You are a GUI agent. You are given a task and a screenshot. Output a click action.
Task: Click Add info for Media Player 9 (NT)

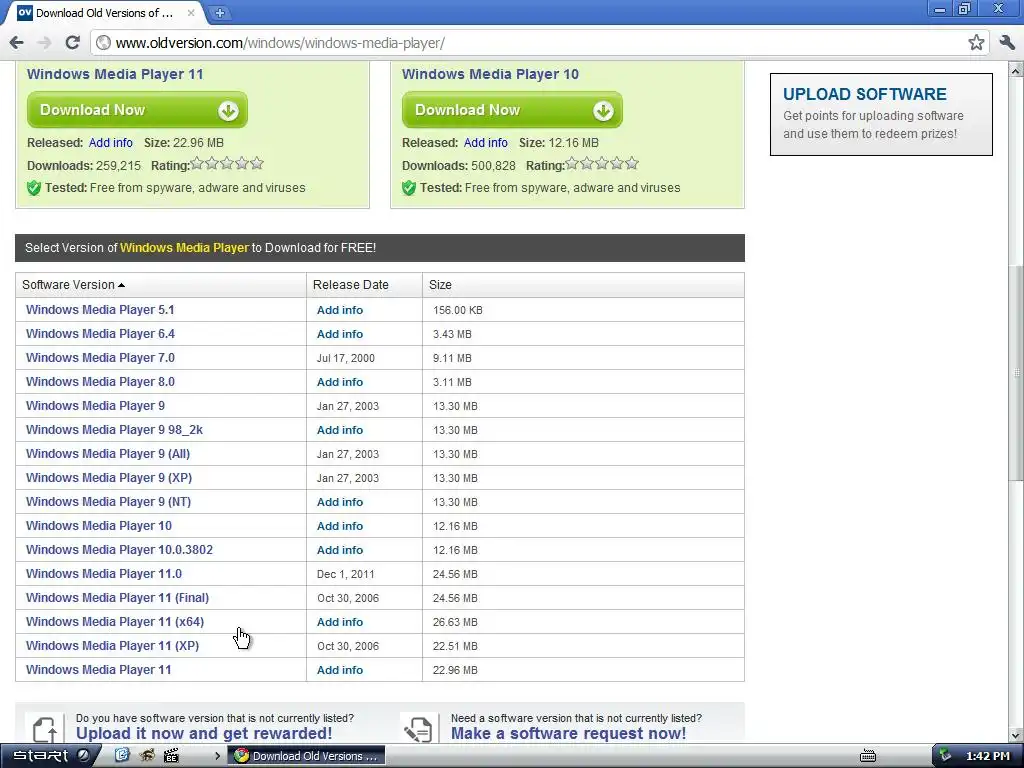coord(340,502)
